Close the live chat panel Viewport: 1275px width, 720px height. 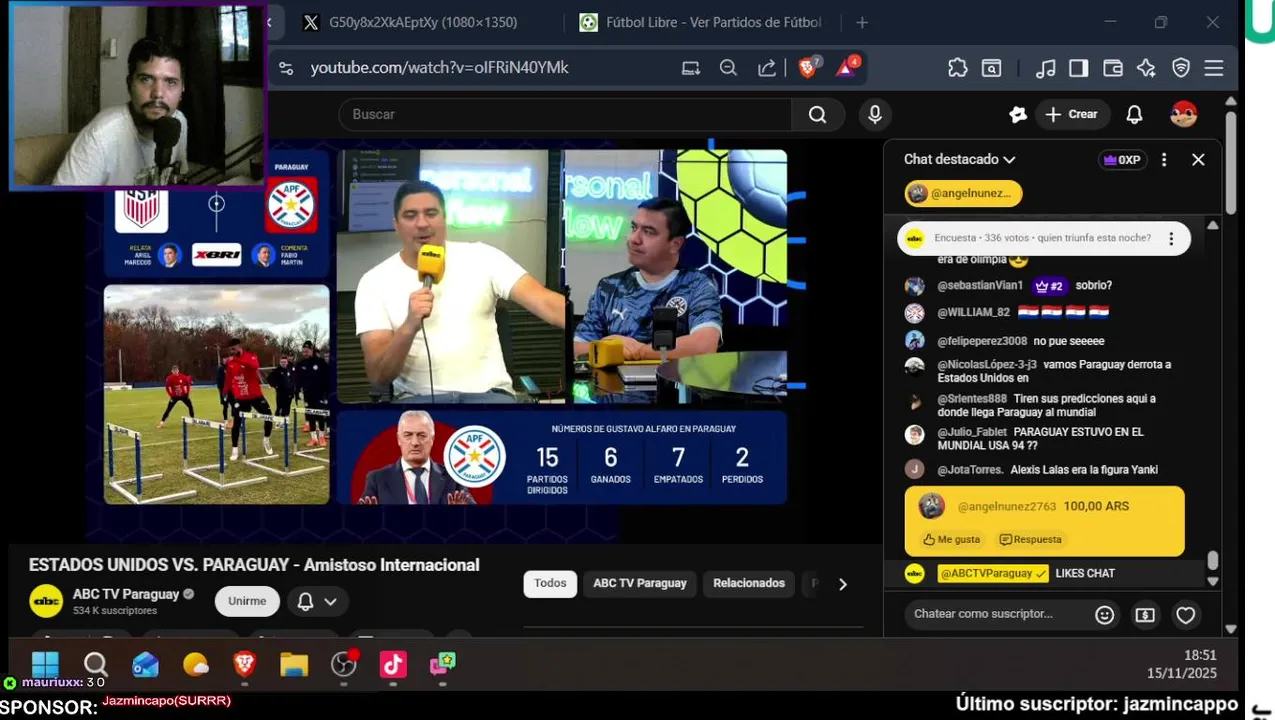pyautogui.click(x=1198, y=160)
